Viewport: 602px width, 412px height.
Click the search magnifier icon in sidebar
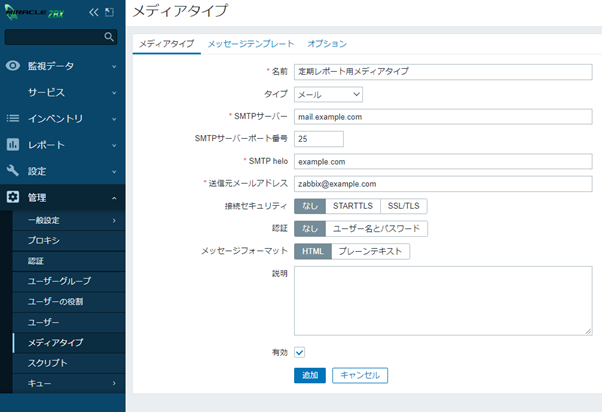point(110,37)
